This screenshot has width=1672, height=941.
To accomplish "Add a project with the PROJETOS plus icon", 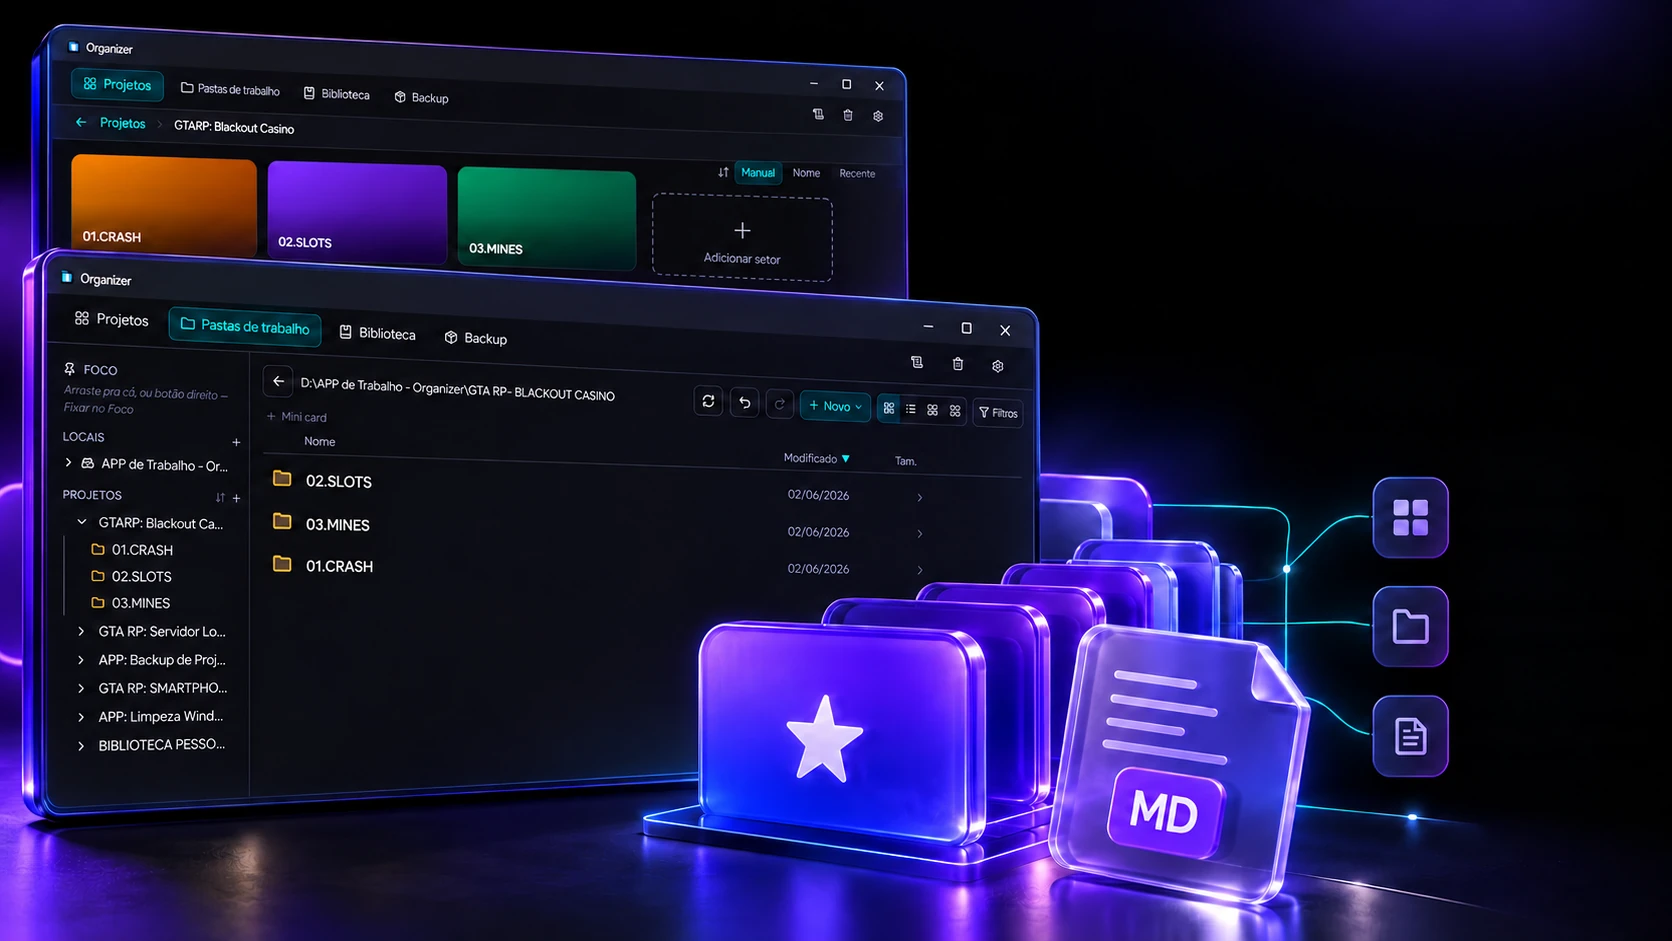I will 237,498.
